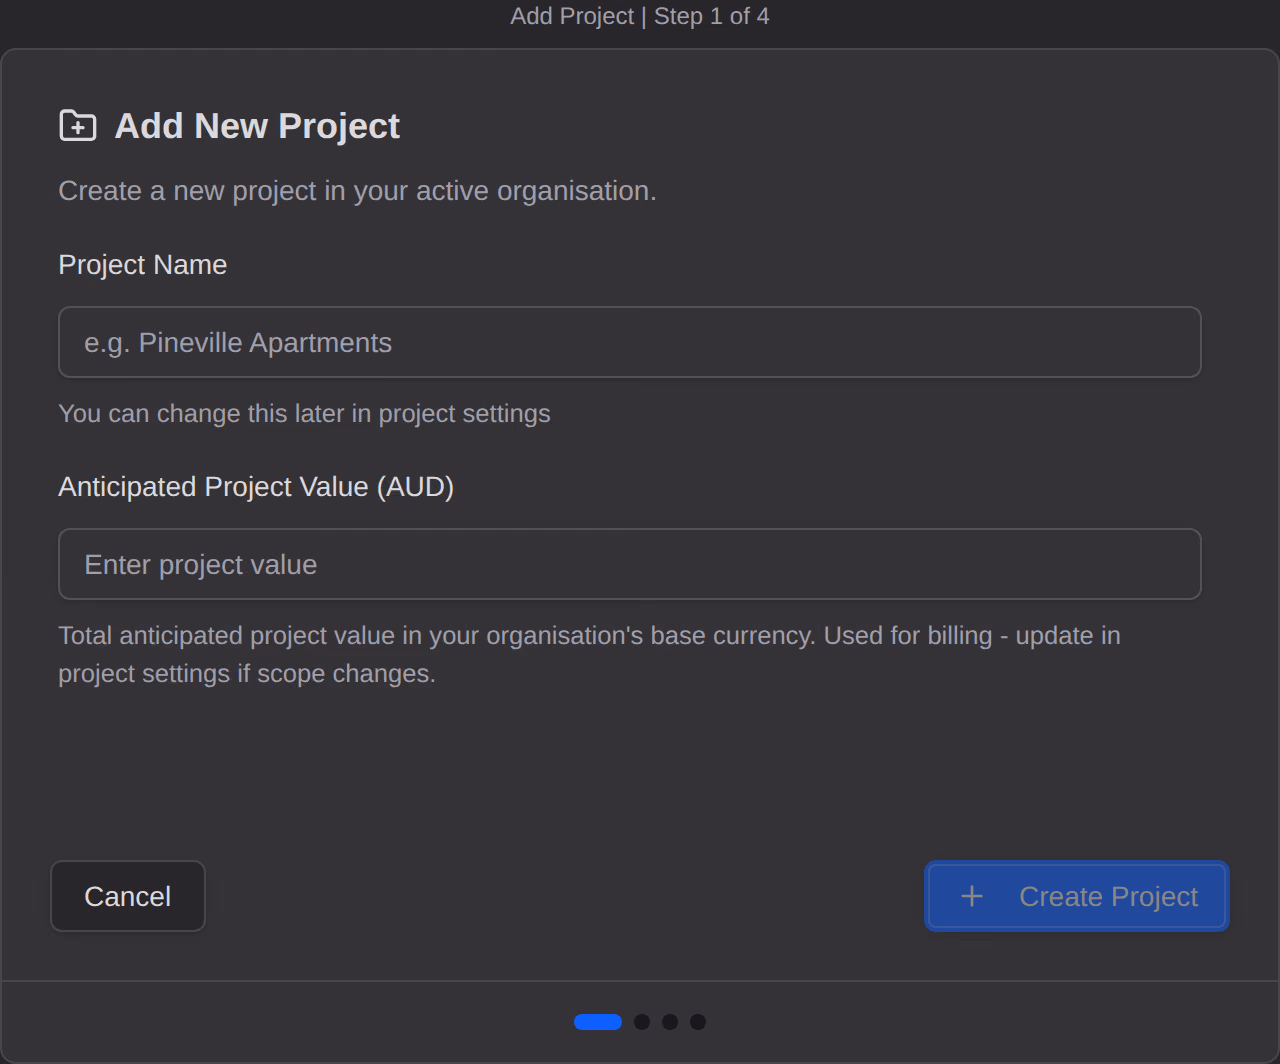The width and height of the screenshot is (1280, 1064).
Task: Click the 'Project Name' field label
Action: point(143,265)
